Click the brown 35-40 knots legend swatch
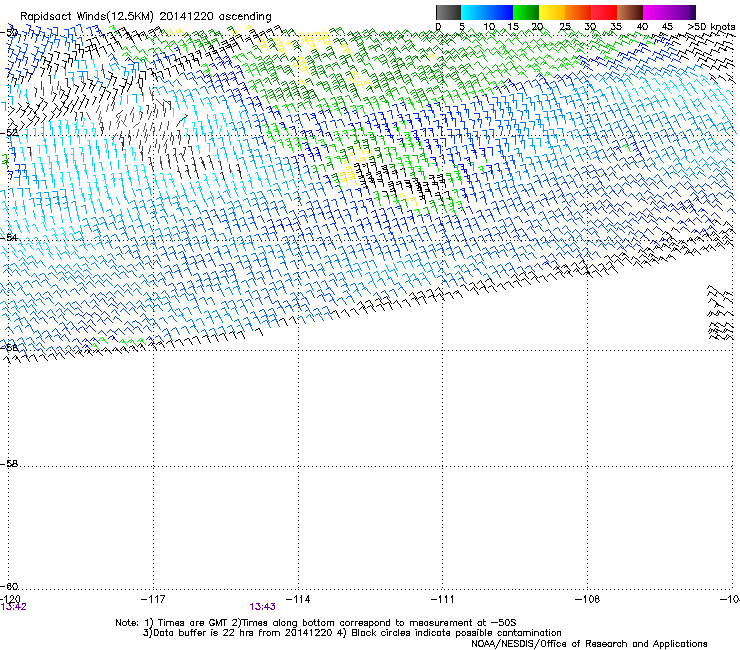The height and width of the screenshot is (650, 740). click(x=630, y=12)
